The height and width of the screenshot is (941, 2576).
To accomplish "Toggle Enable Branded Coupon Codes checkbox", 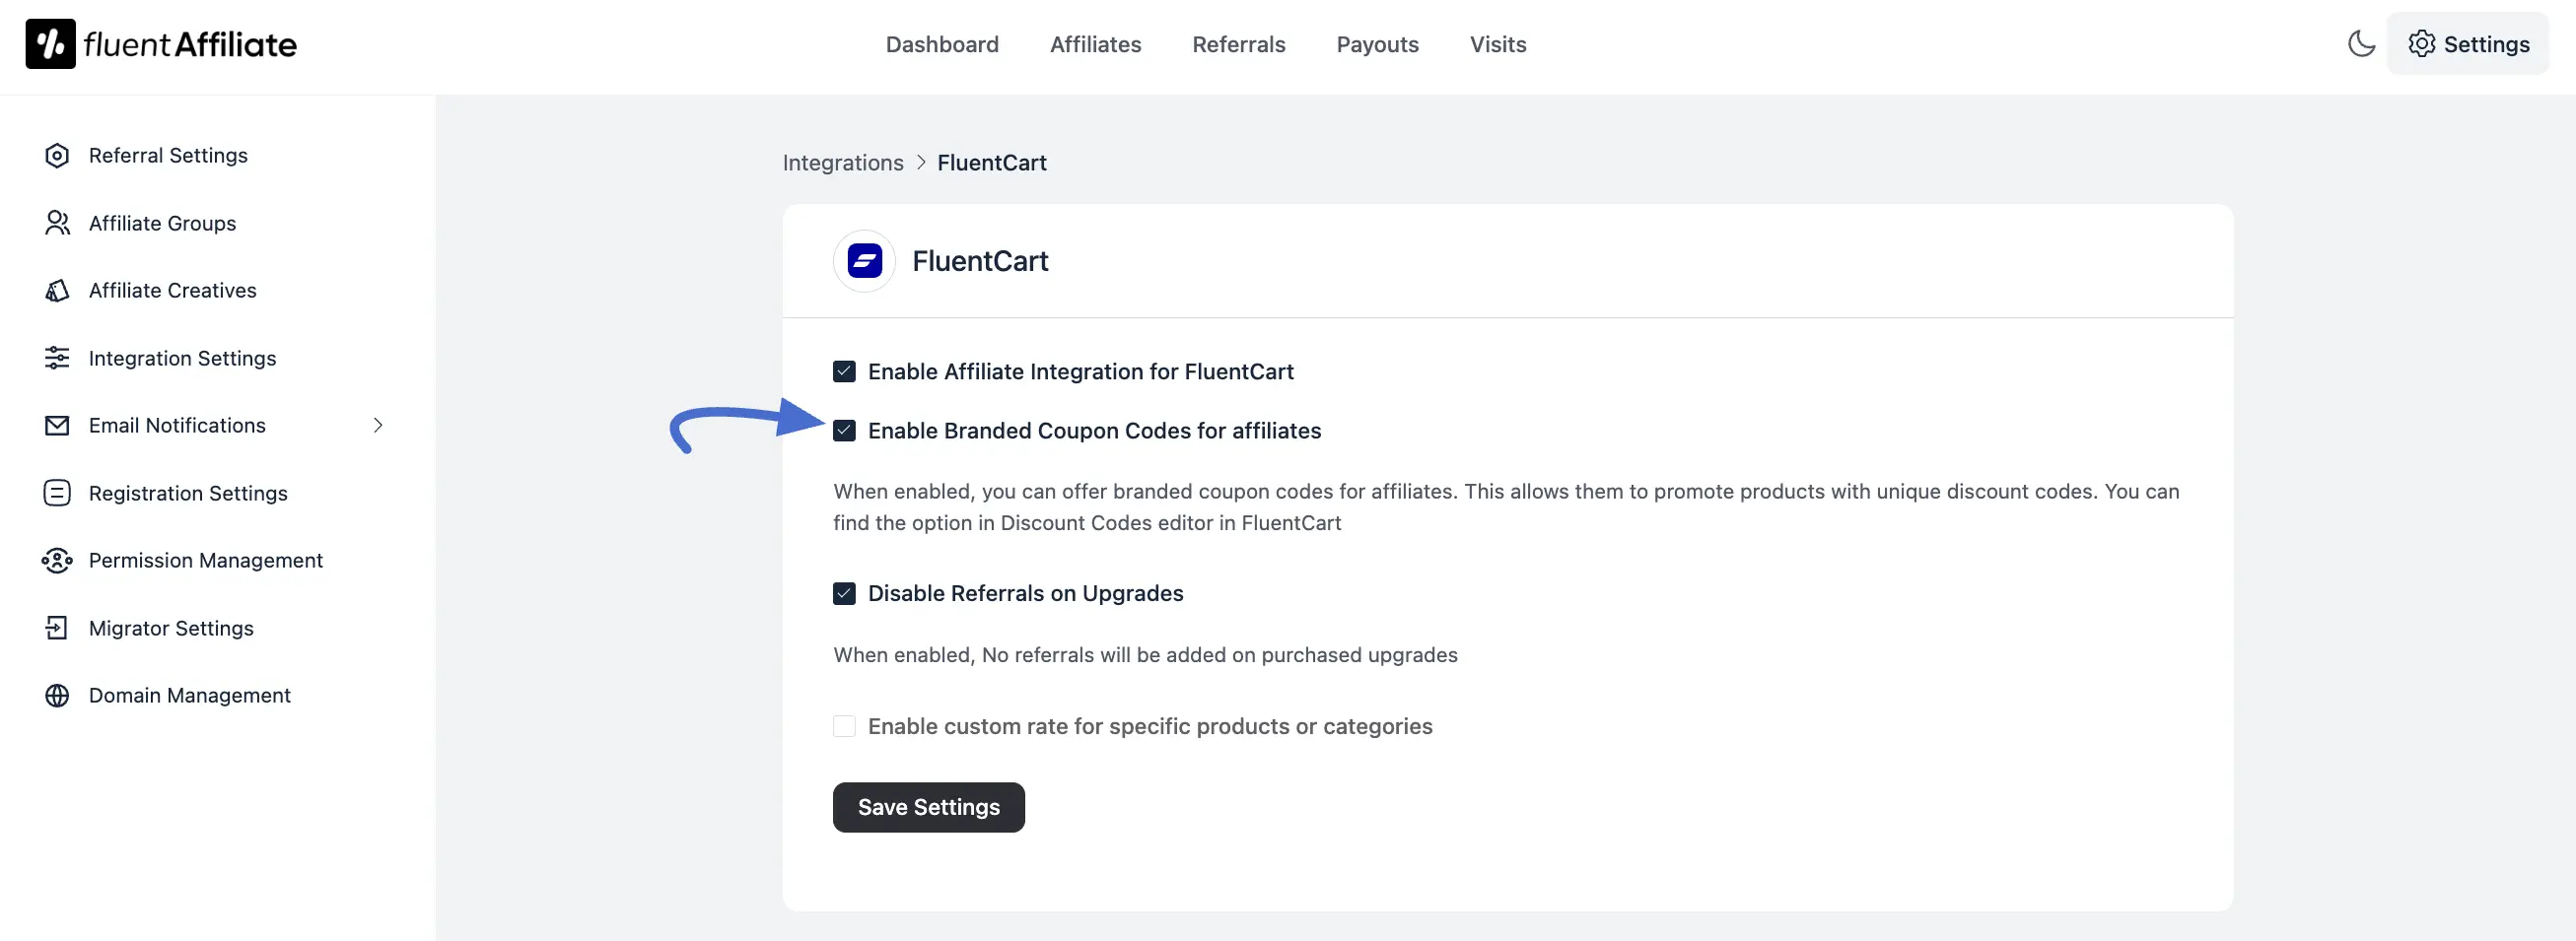I will 844,431.
